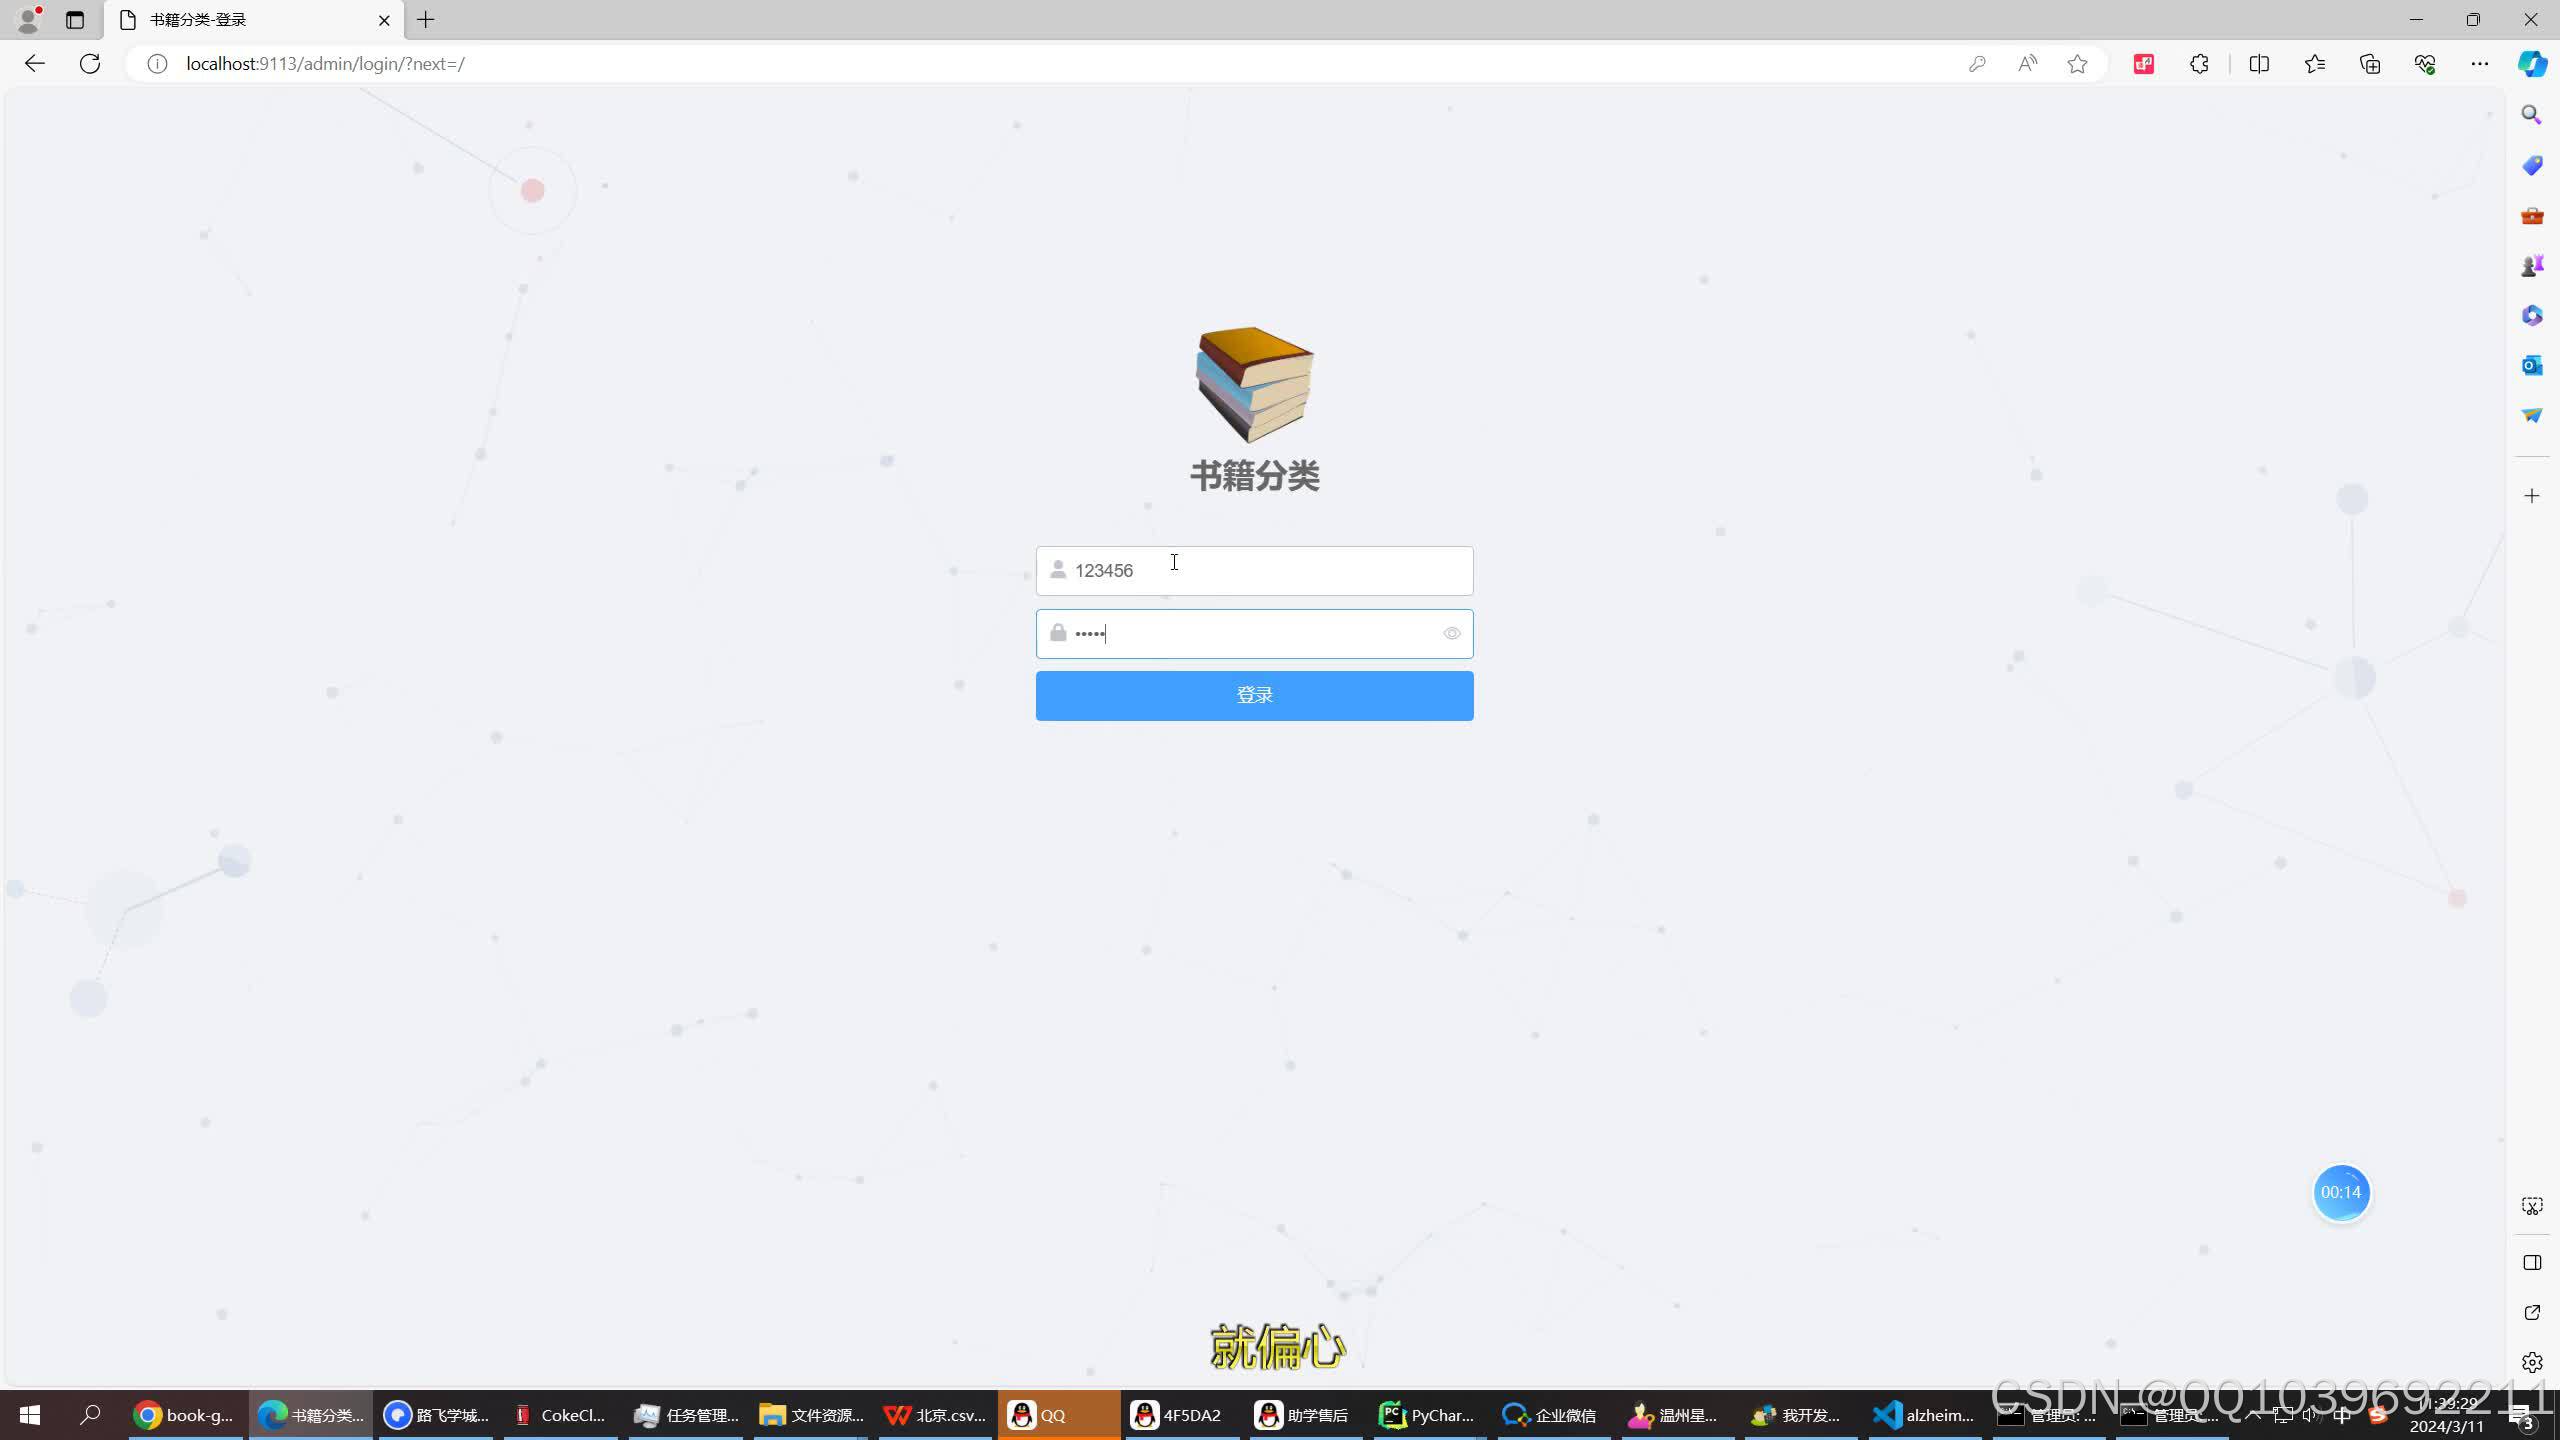Open the sidebar Games chess icon
The width and height of the screenshot is (2560, 1440).
2532,265
